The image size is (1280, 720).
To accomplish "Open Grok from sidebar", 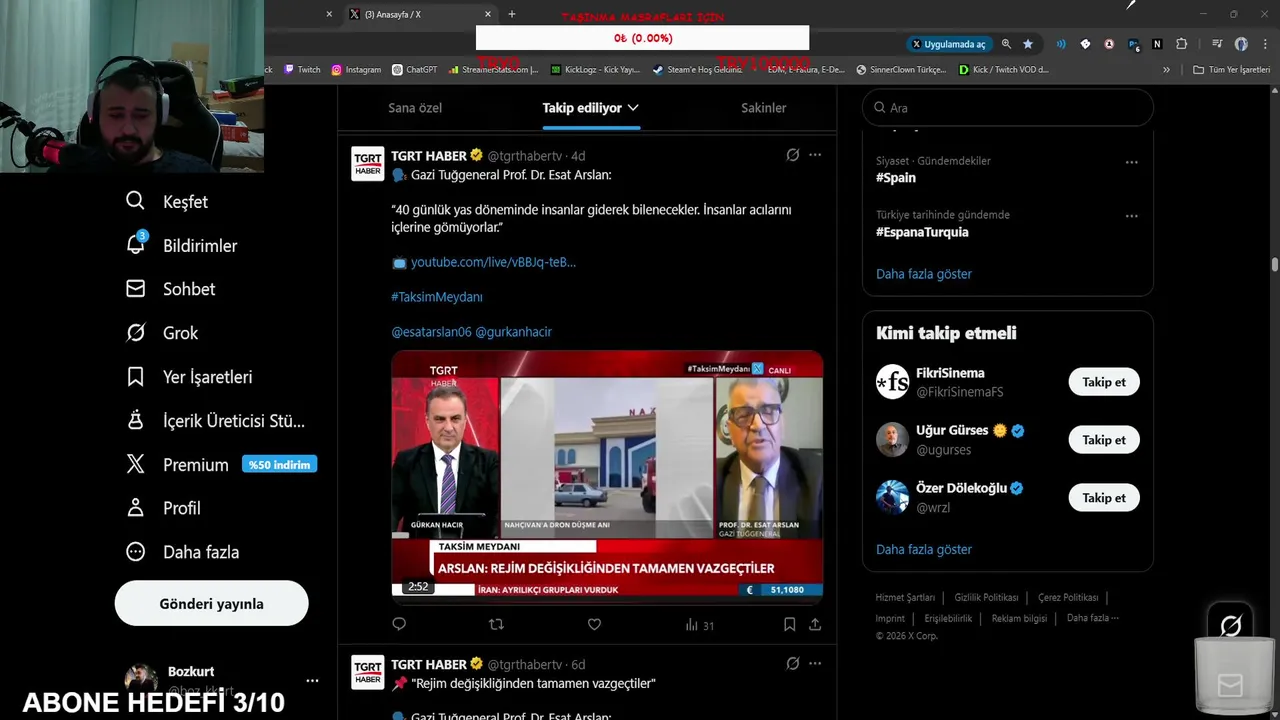I will [x=162, y=333].
